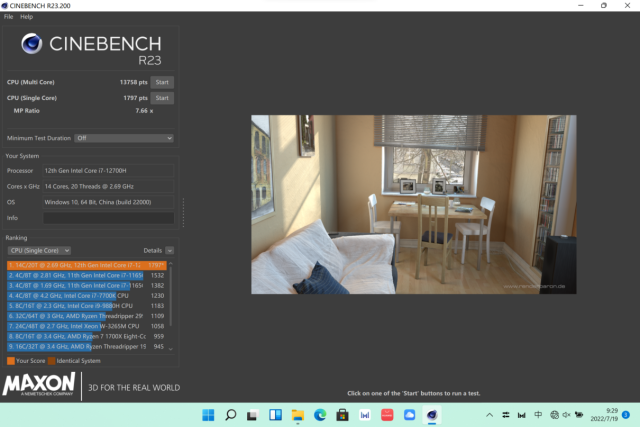The height and width of the screenshot is (427, 640).
Task: Click the Info input field
Action: (109, 218)
